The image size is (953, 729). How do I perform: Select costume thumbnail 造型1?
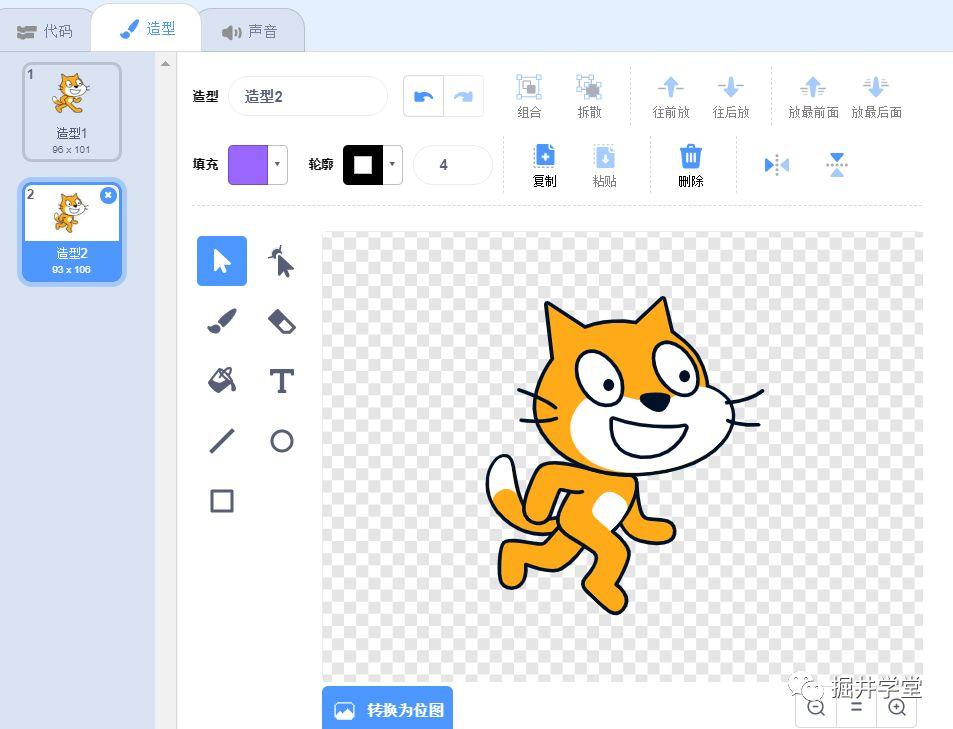(72, 112)
